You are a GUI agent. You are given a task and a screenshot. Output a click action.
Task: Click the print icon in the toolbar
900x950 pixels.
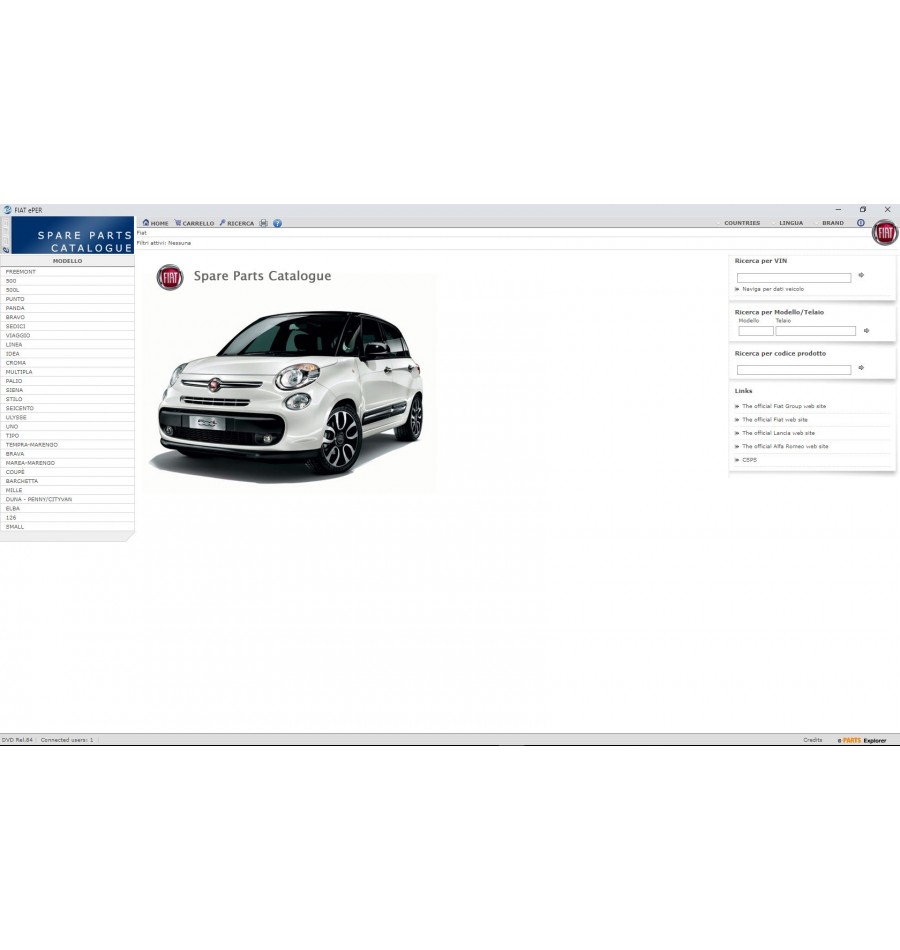[x=264, y=223]
